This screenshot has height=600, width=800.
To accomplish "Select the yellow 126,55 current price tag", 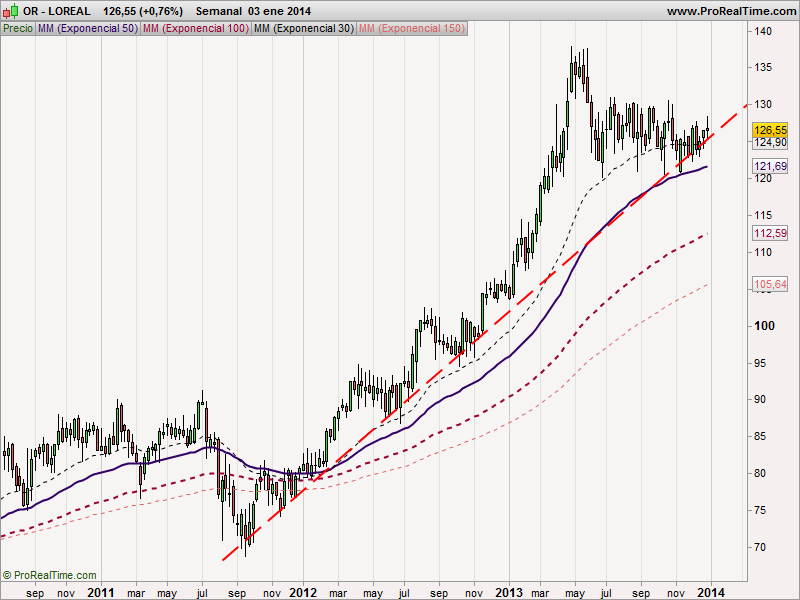I will tap(770, 130).
